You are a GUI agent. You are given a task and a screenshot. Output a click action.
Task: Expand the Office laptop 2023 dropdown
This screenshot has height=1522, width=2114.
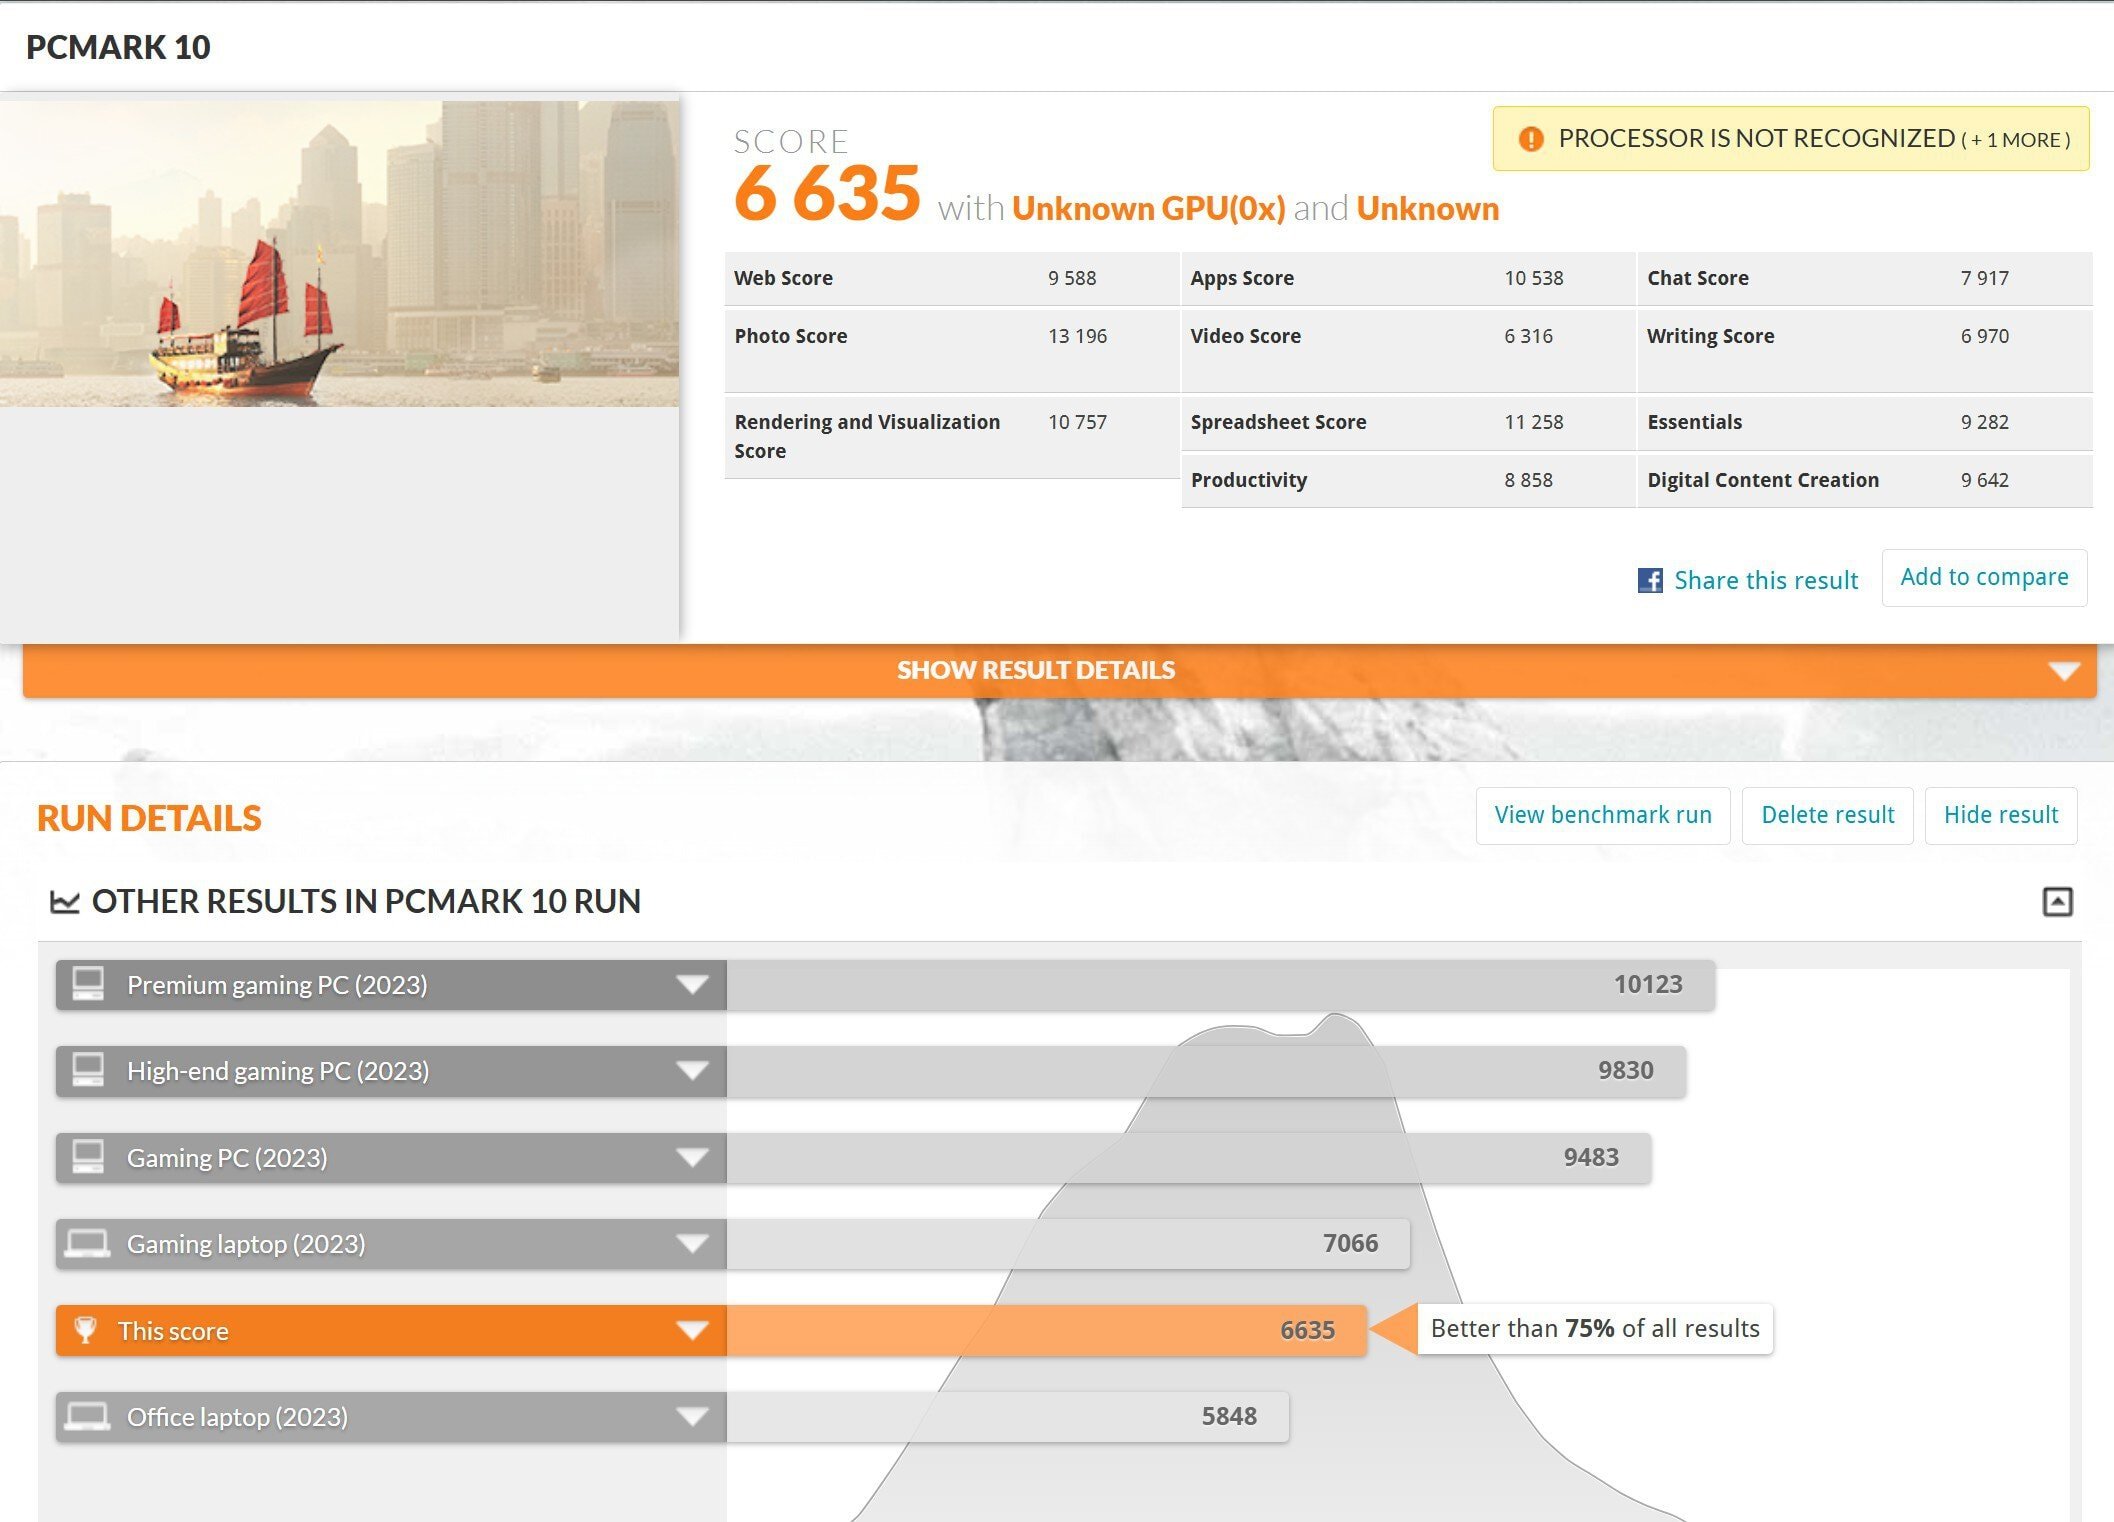(691, 1415)
